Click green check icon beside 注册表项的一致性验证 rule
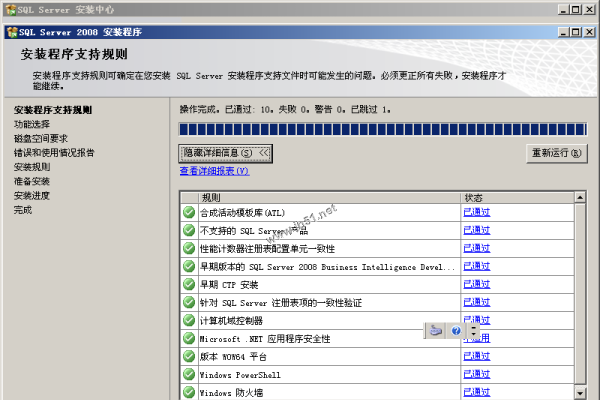600x400 pixels. click(x=189, y=302)
